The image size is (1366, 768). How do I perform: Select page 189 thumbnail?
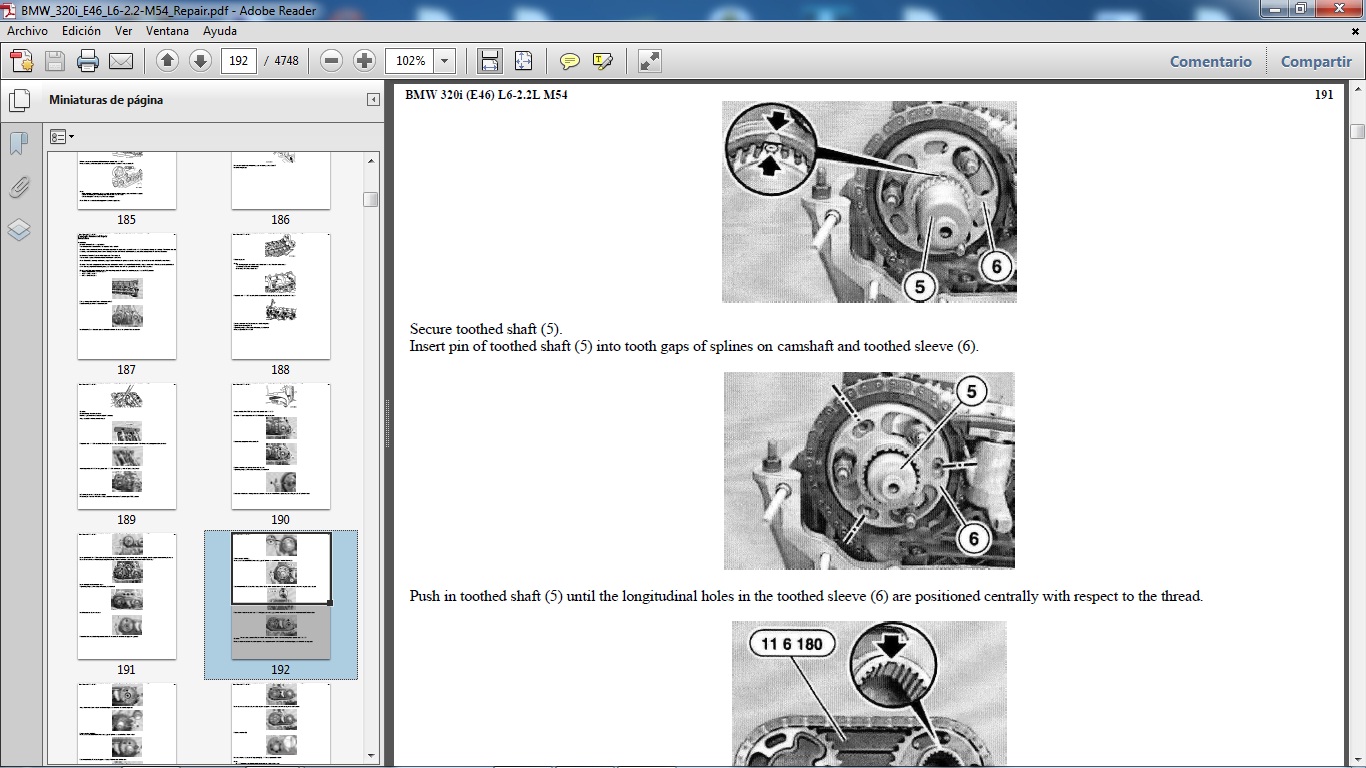tap(127, 447)
